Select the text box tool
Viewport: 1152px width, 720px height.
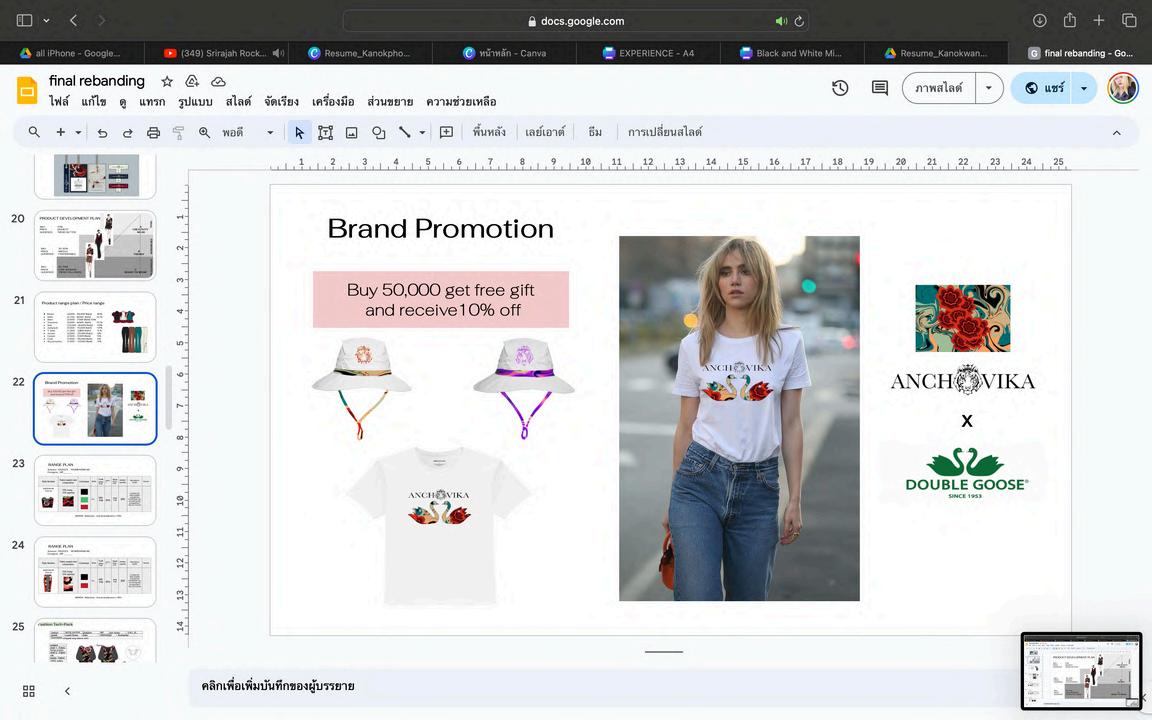coord(325,132)
